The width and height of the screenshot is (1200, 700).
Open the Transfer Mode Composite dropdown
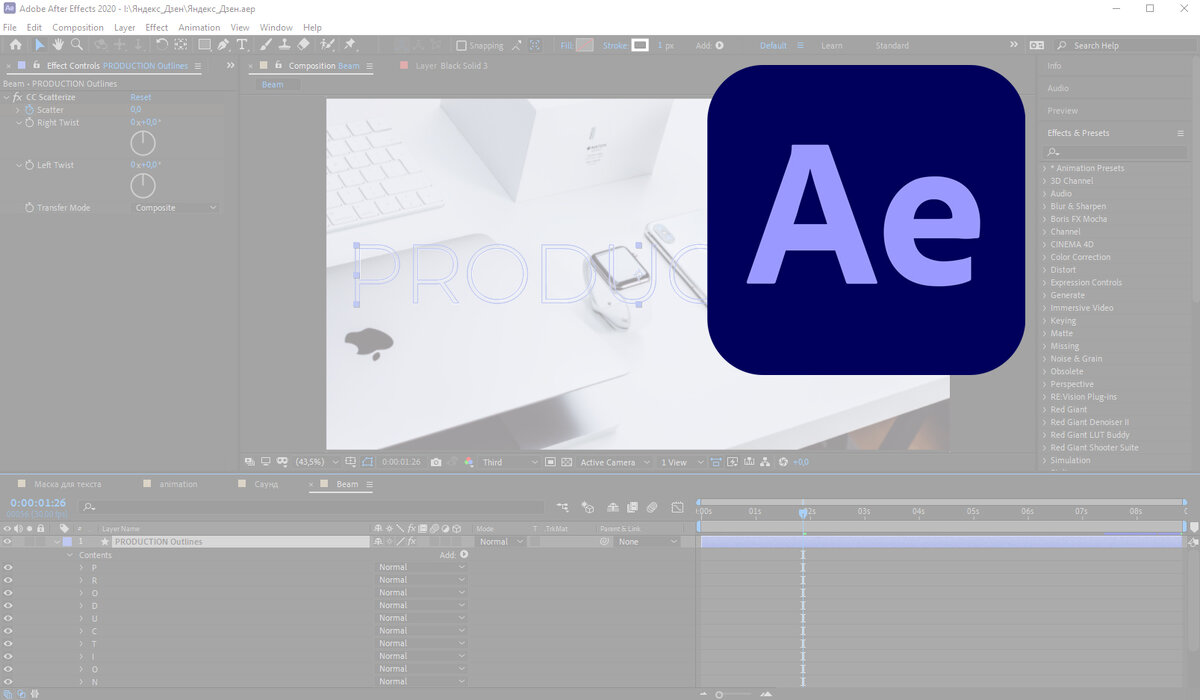tap(176, 208)
